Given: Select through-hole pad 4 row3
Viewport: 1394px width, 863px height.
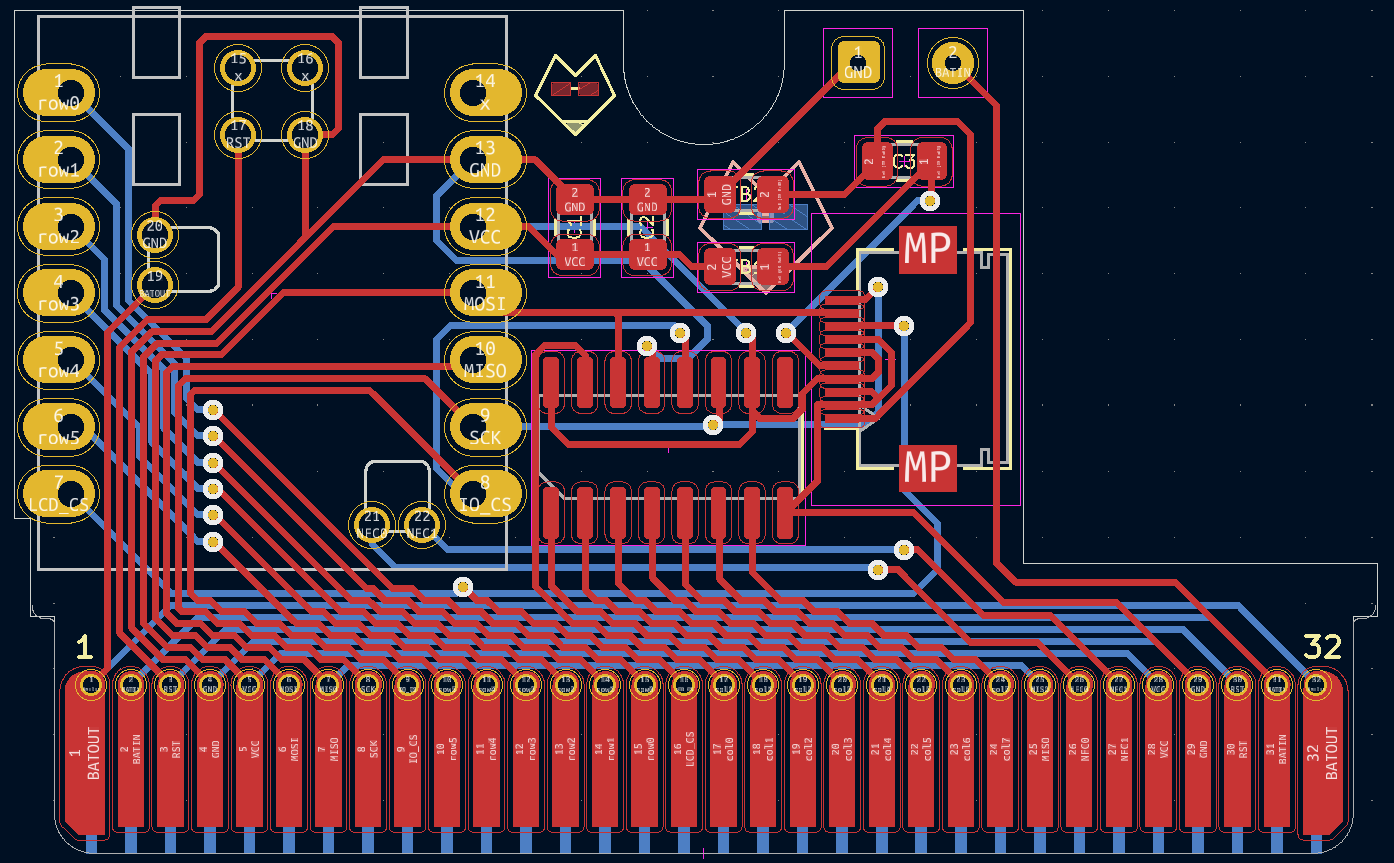Looking at the screenshot, I should coord(59,292).
